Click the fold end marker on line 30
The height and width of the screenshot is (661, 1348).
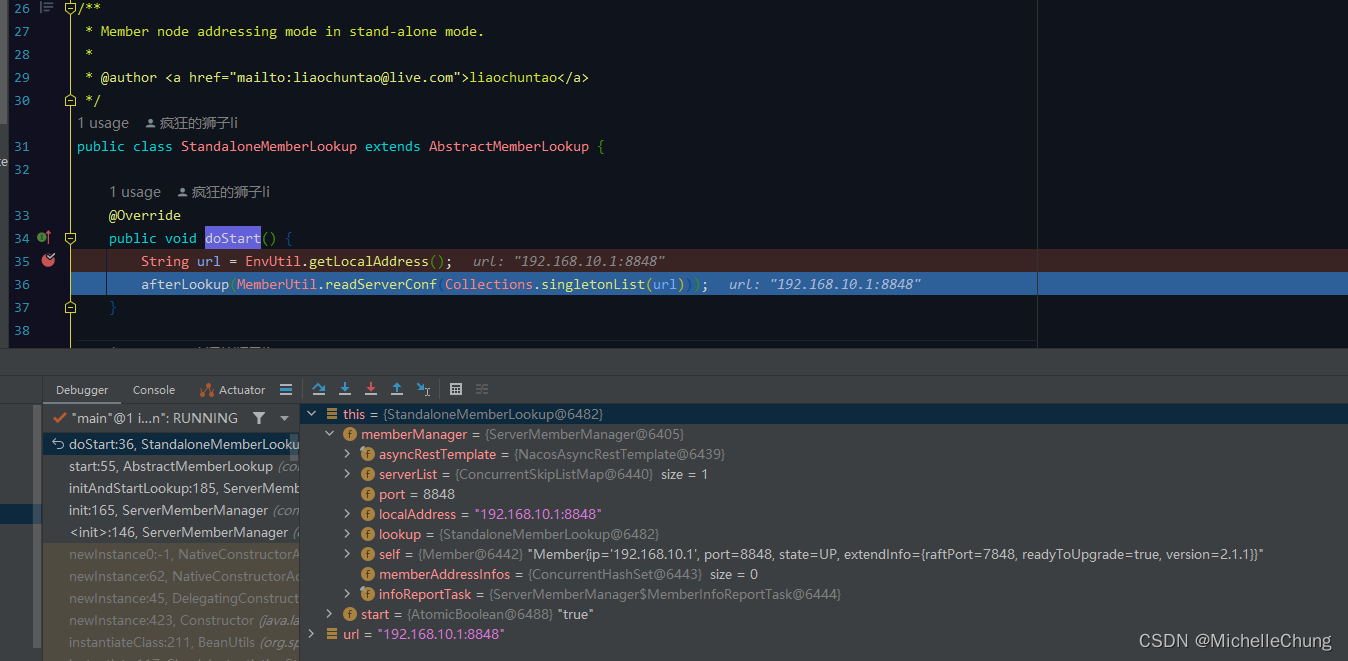(70, 100)
